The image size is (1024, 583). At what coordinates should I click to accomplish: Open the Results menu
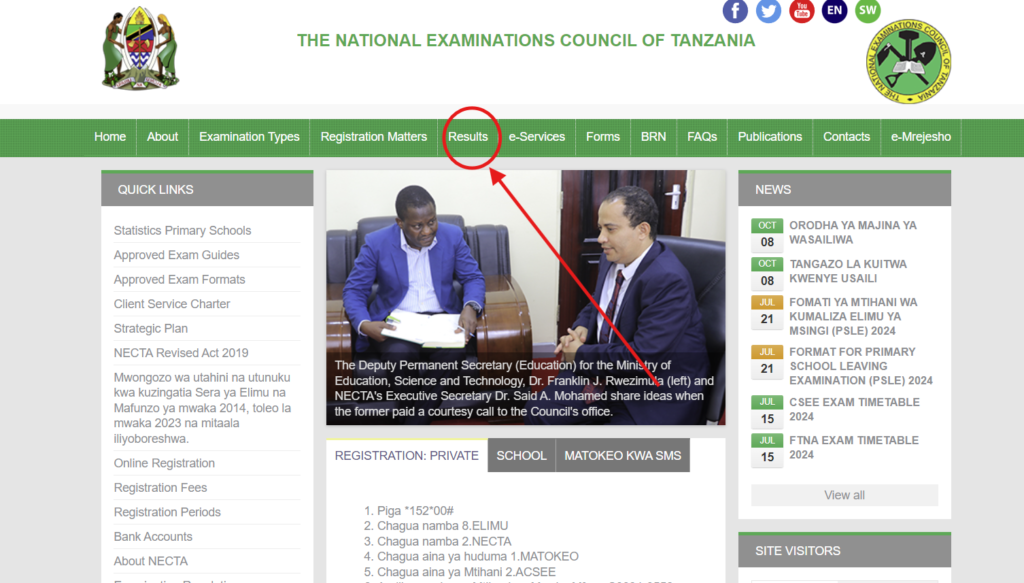[468, 137]
